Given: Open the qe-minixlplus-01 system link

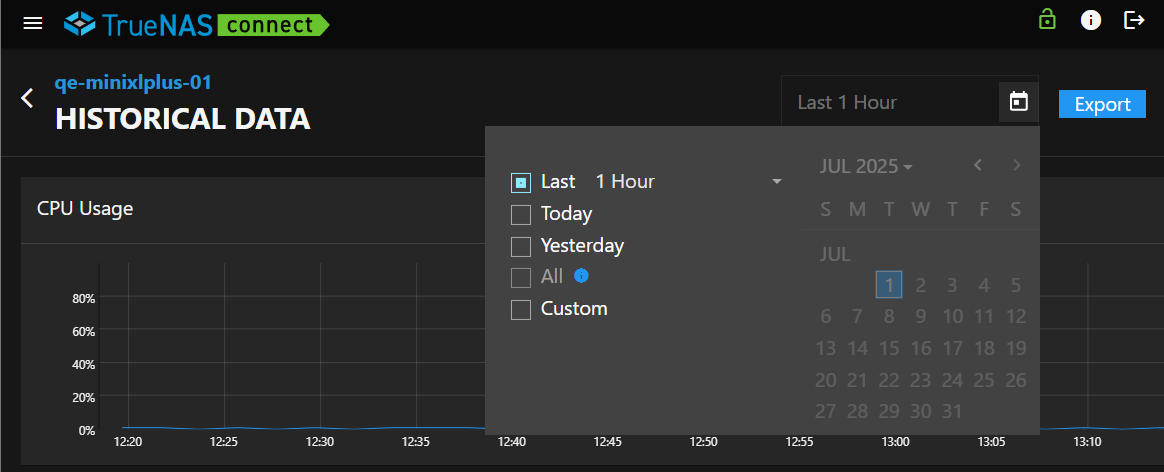Looking at the screenshot, I should coord(133,83).
